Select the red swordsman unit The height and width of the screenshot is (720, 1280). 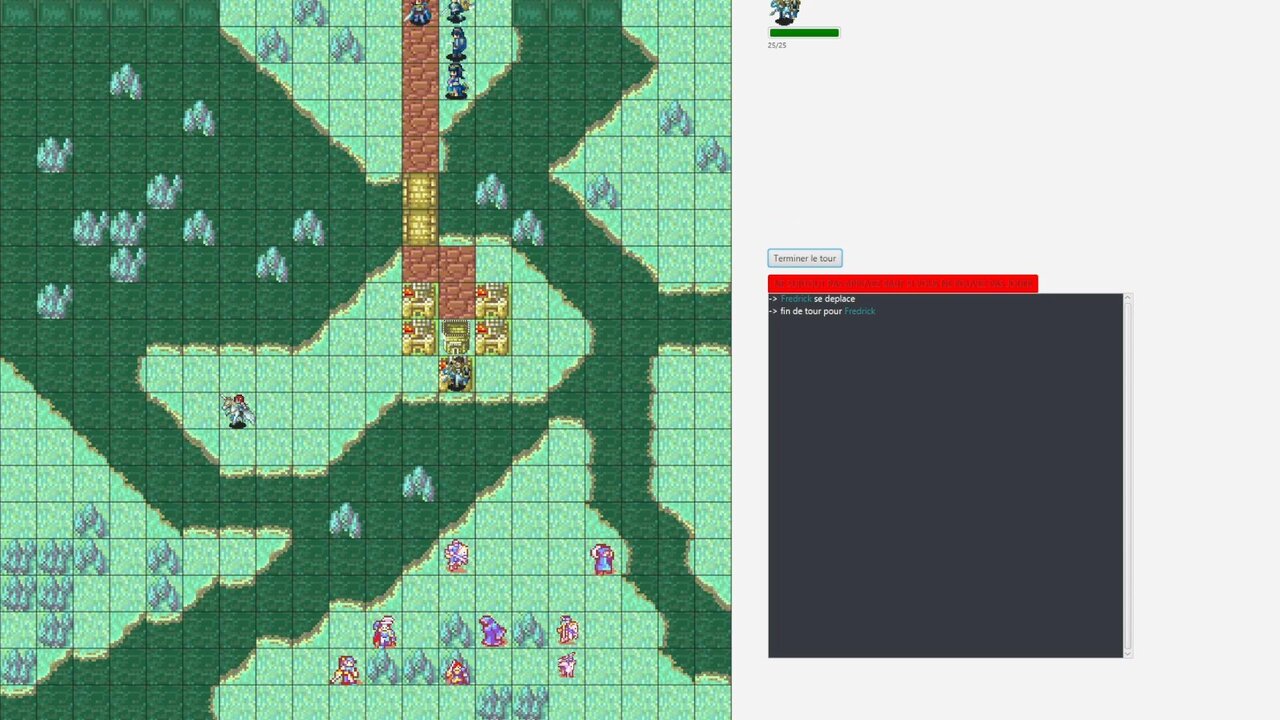345,669
